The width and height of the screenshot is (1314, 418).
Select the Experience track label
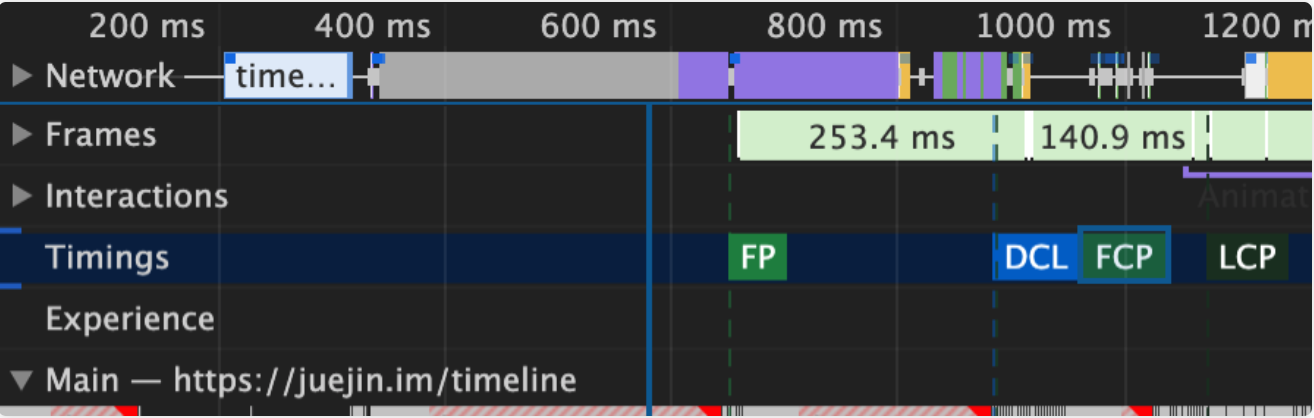point(130,319)
